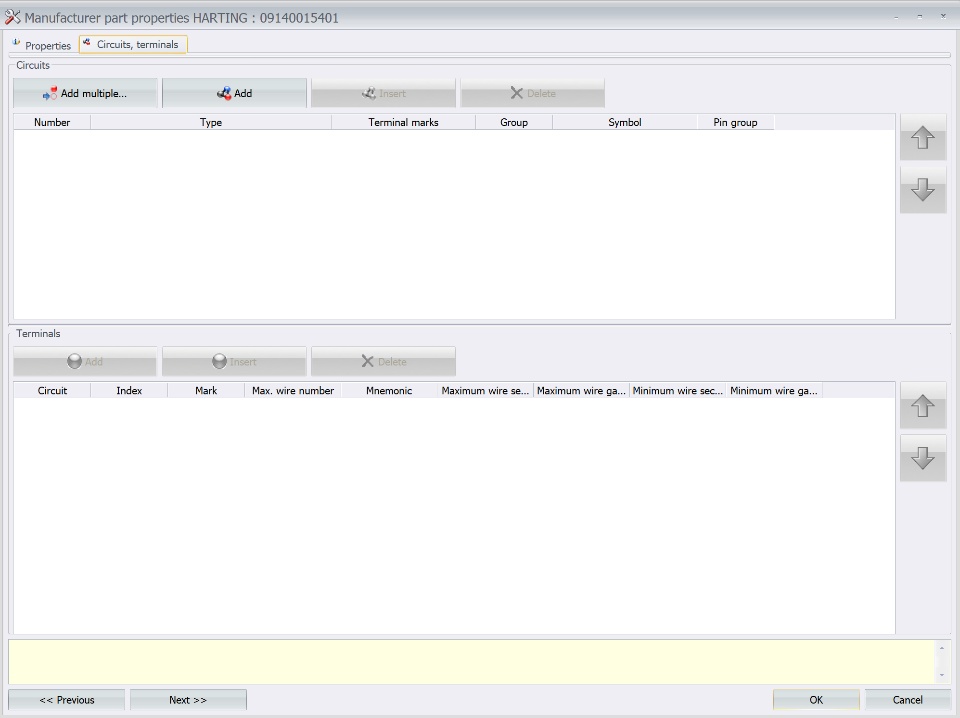Move circuit down with the down arrow
Image resolution: width=960 pixels, height=718 pixels.
pyautogui.click(x=923, y=190)
